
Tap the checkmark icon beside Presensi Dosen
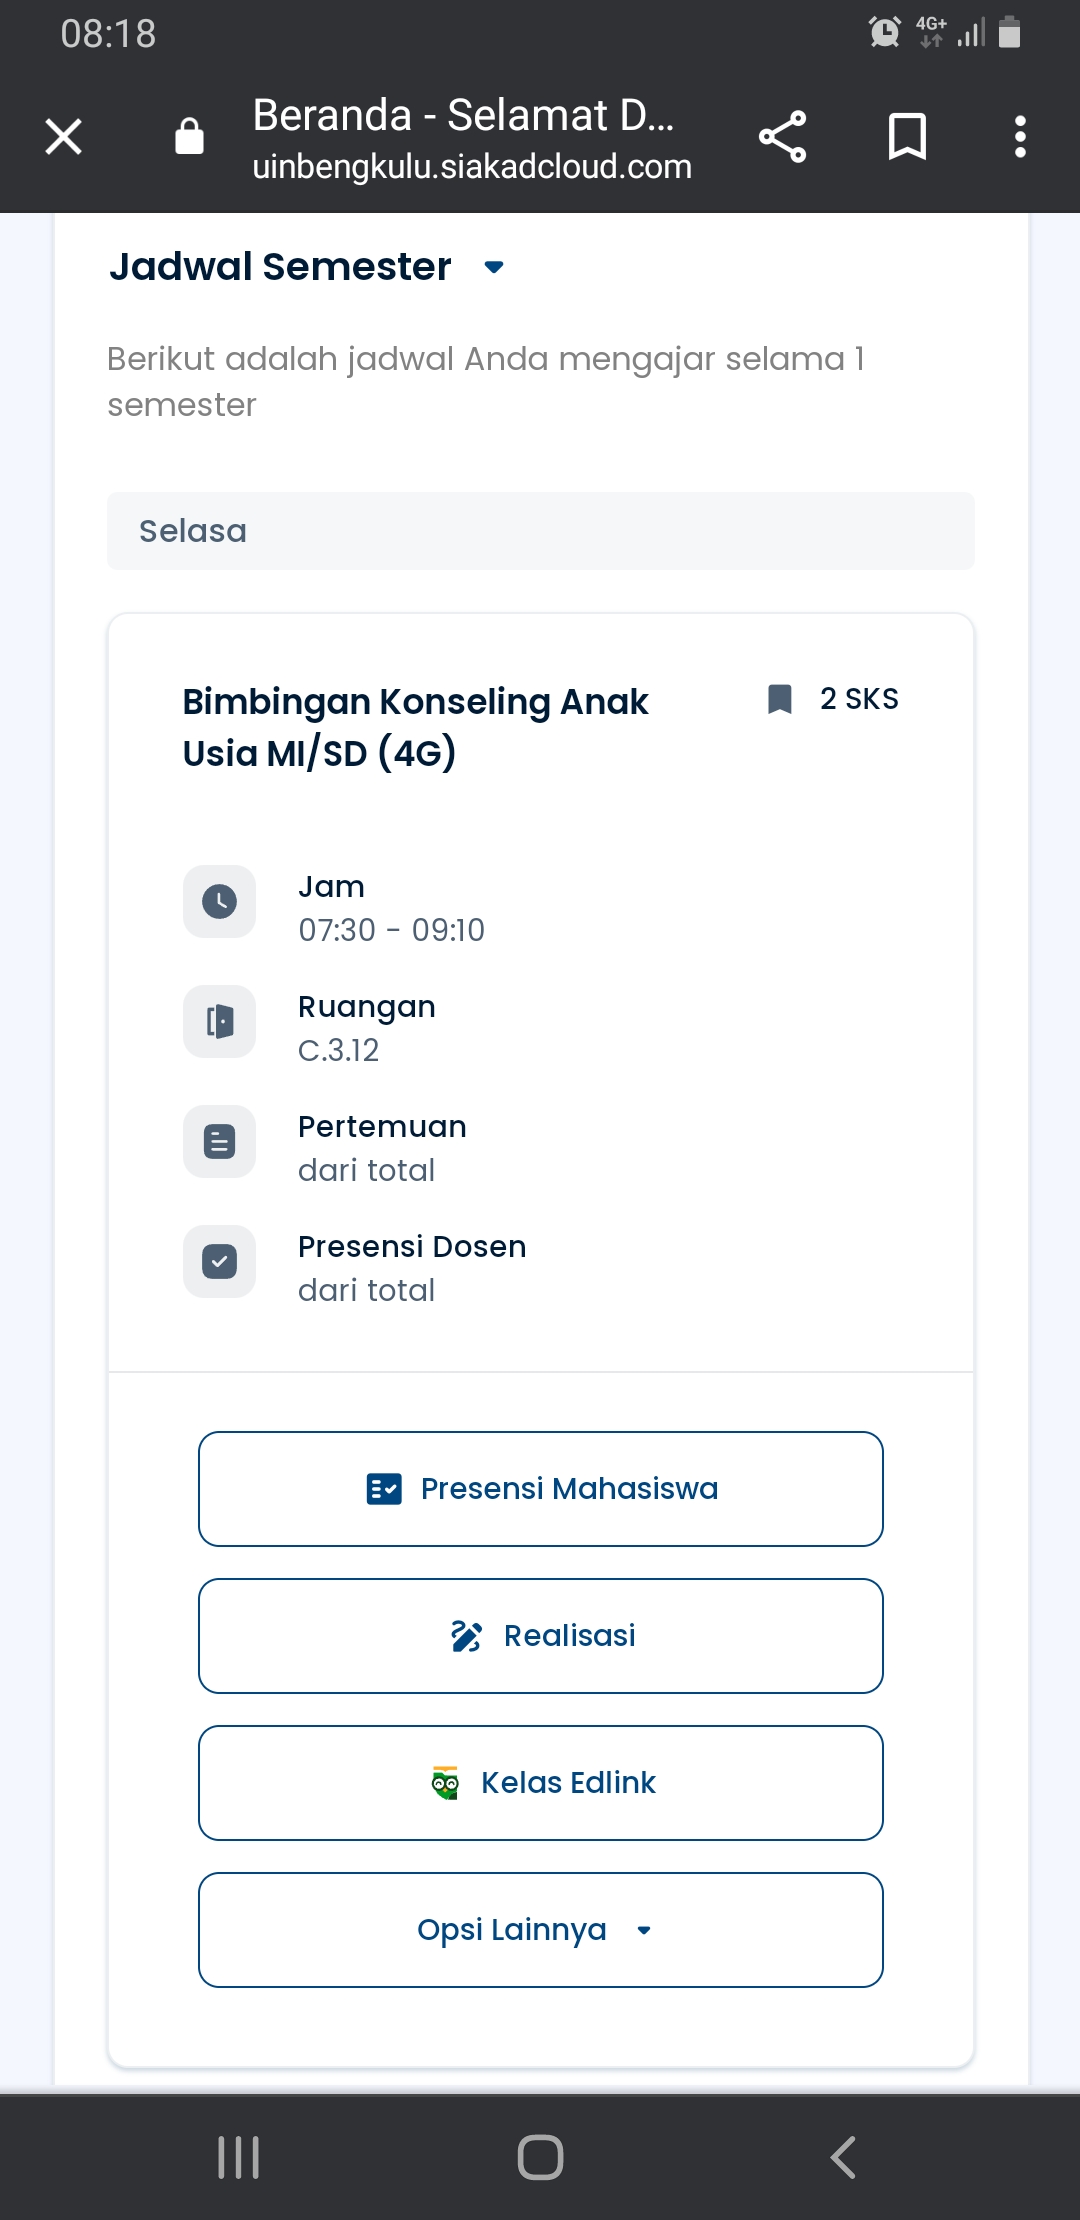219,1261
